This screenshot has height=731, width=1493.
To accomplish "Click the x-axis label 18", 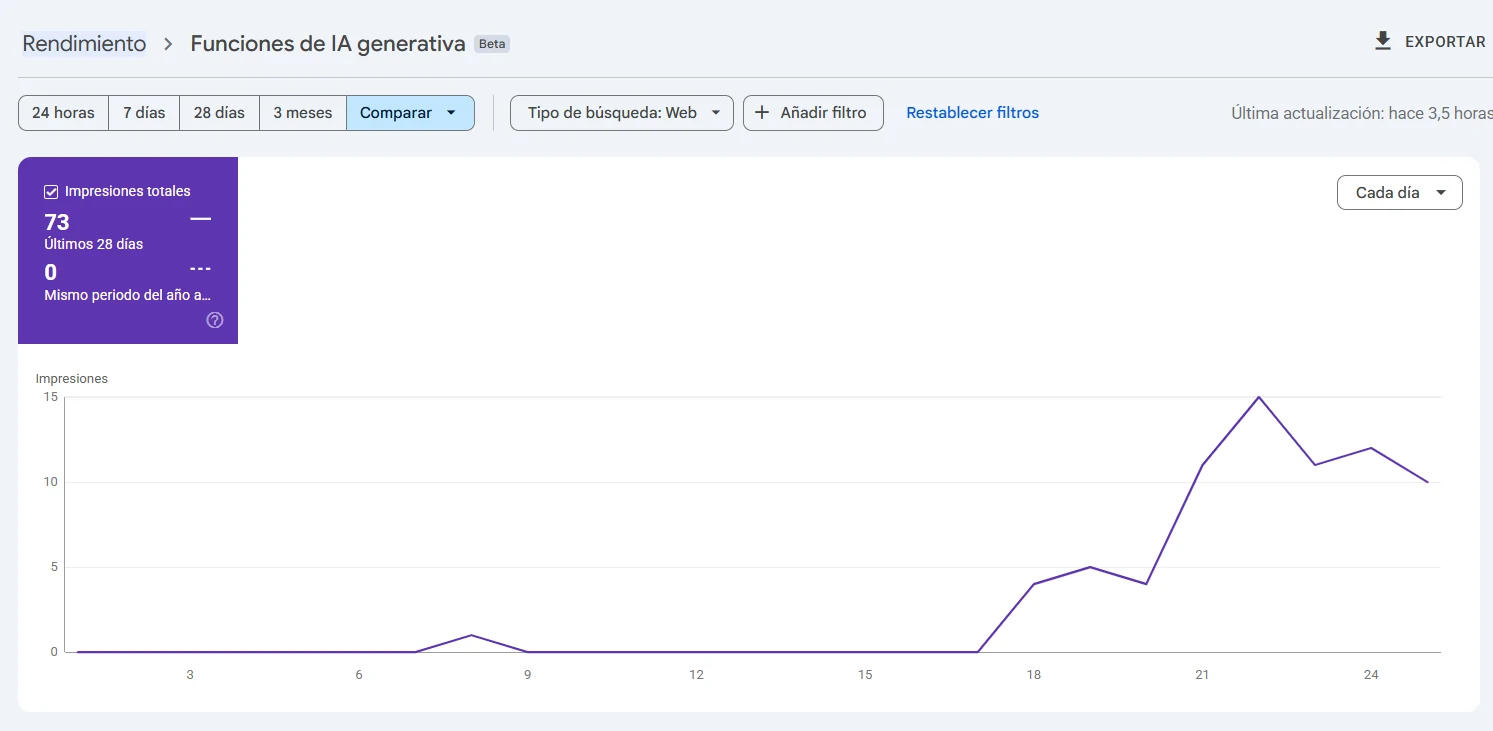I will [1033, 675].
